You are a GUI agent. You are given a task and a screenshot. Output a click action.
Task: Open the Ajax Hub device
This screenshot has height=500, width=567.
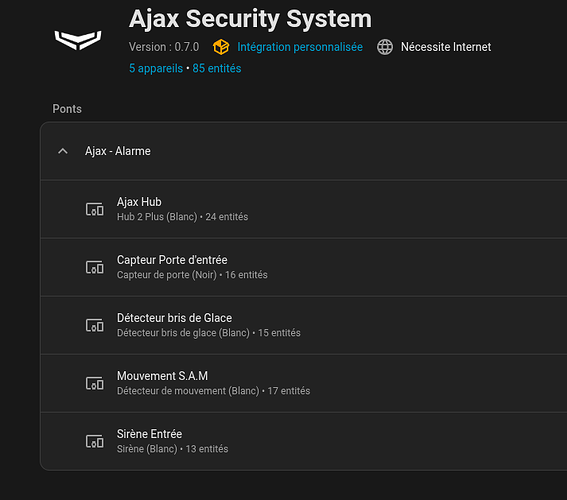[x=304, y=209]
